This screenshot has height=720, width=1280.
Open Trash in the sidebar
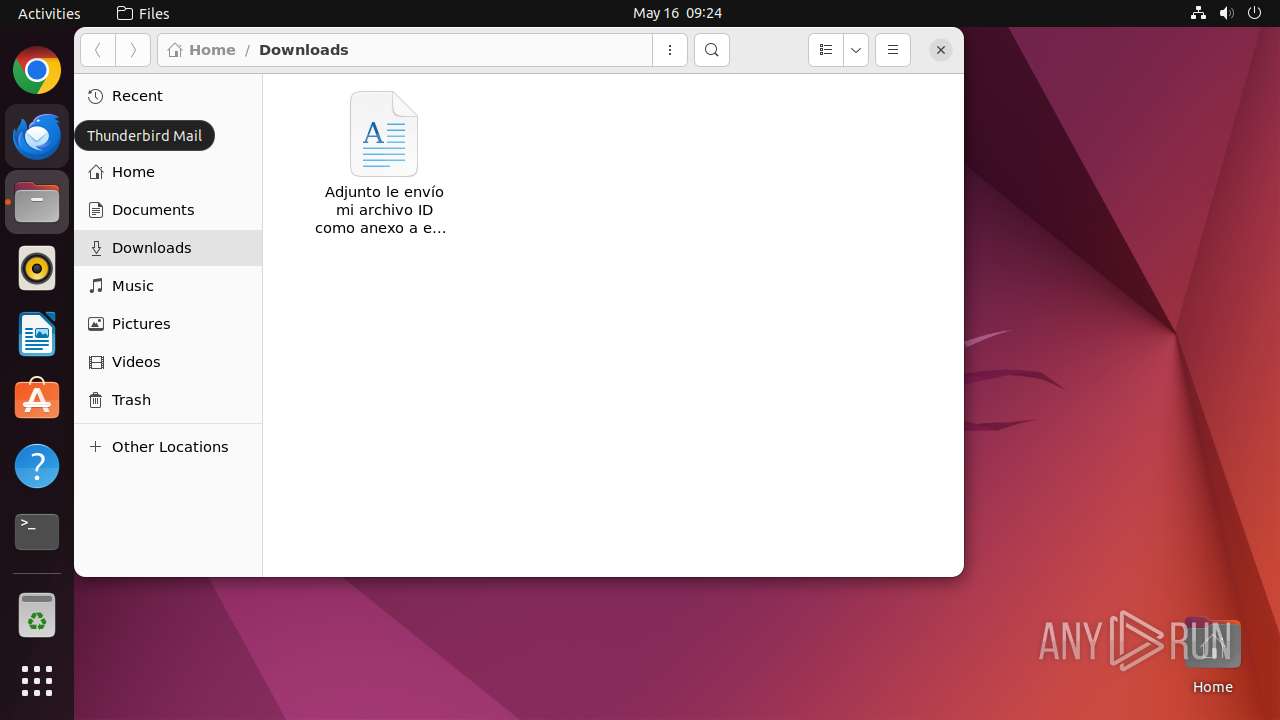168,400
